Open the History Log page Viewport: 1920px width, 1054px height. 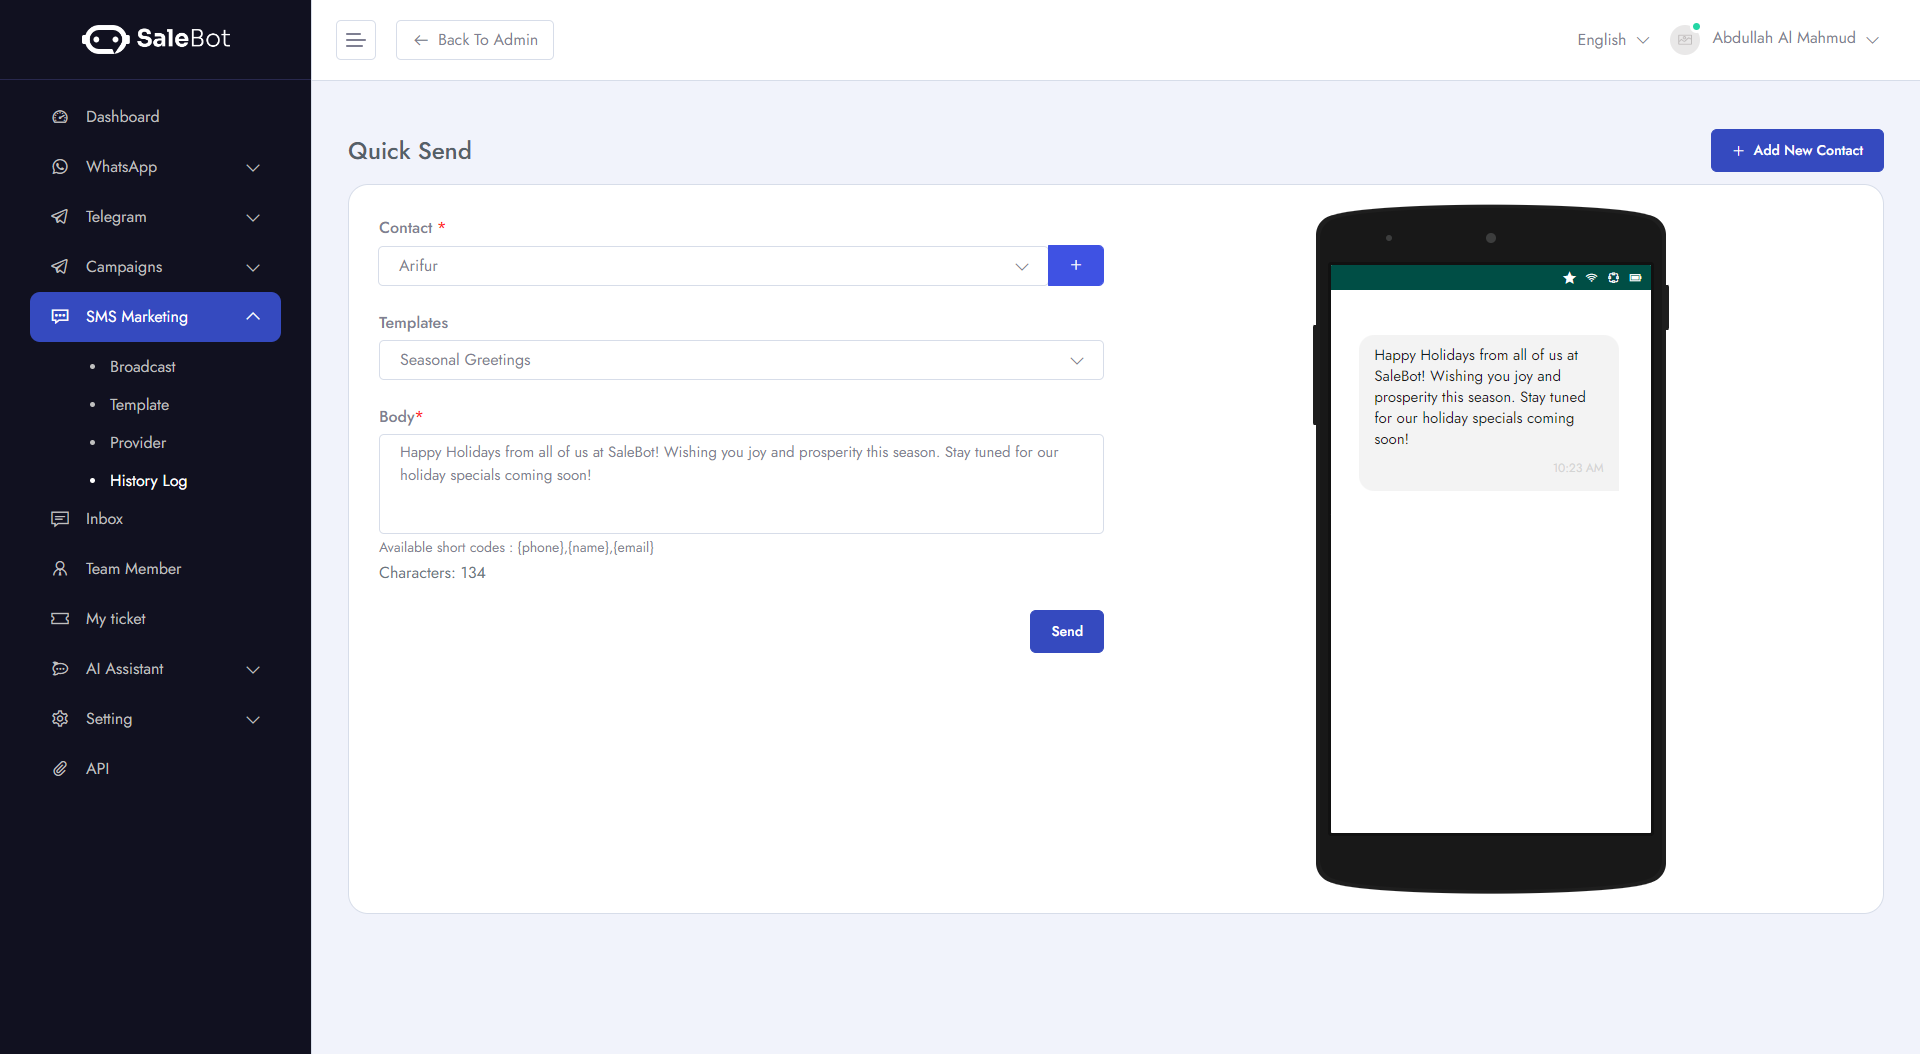tap(148, 480)
